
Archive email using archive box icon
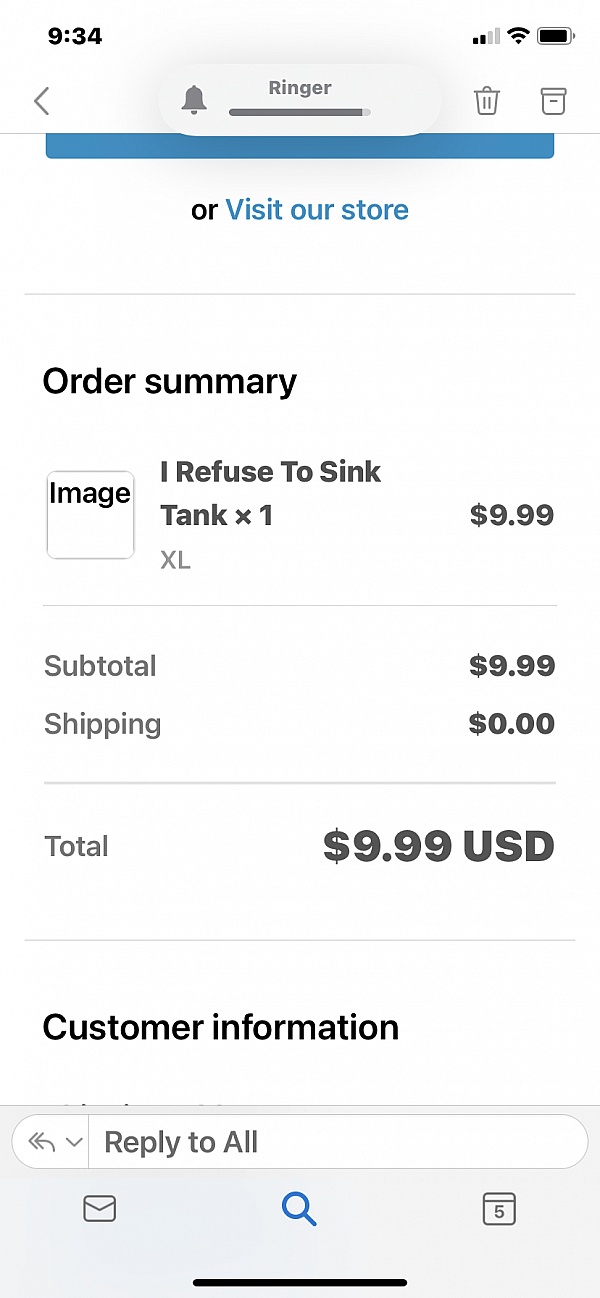[x=553, y=101]
